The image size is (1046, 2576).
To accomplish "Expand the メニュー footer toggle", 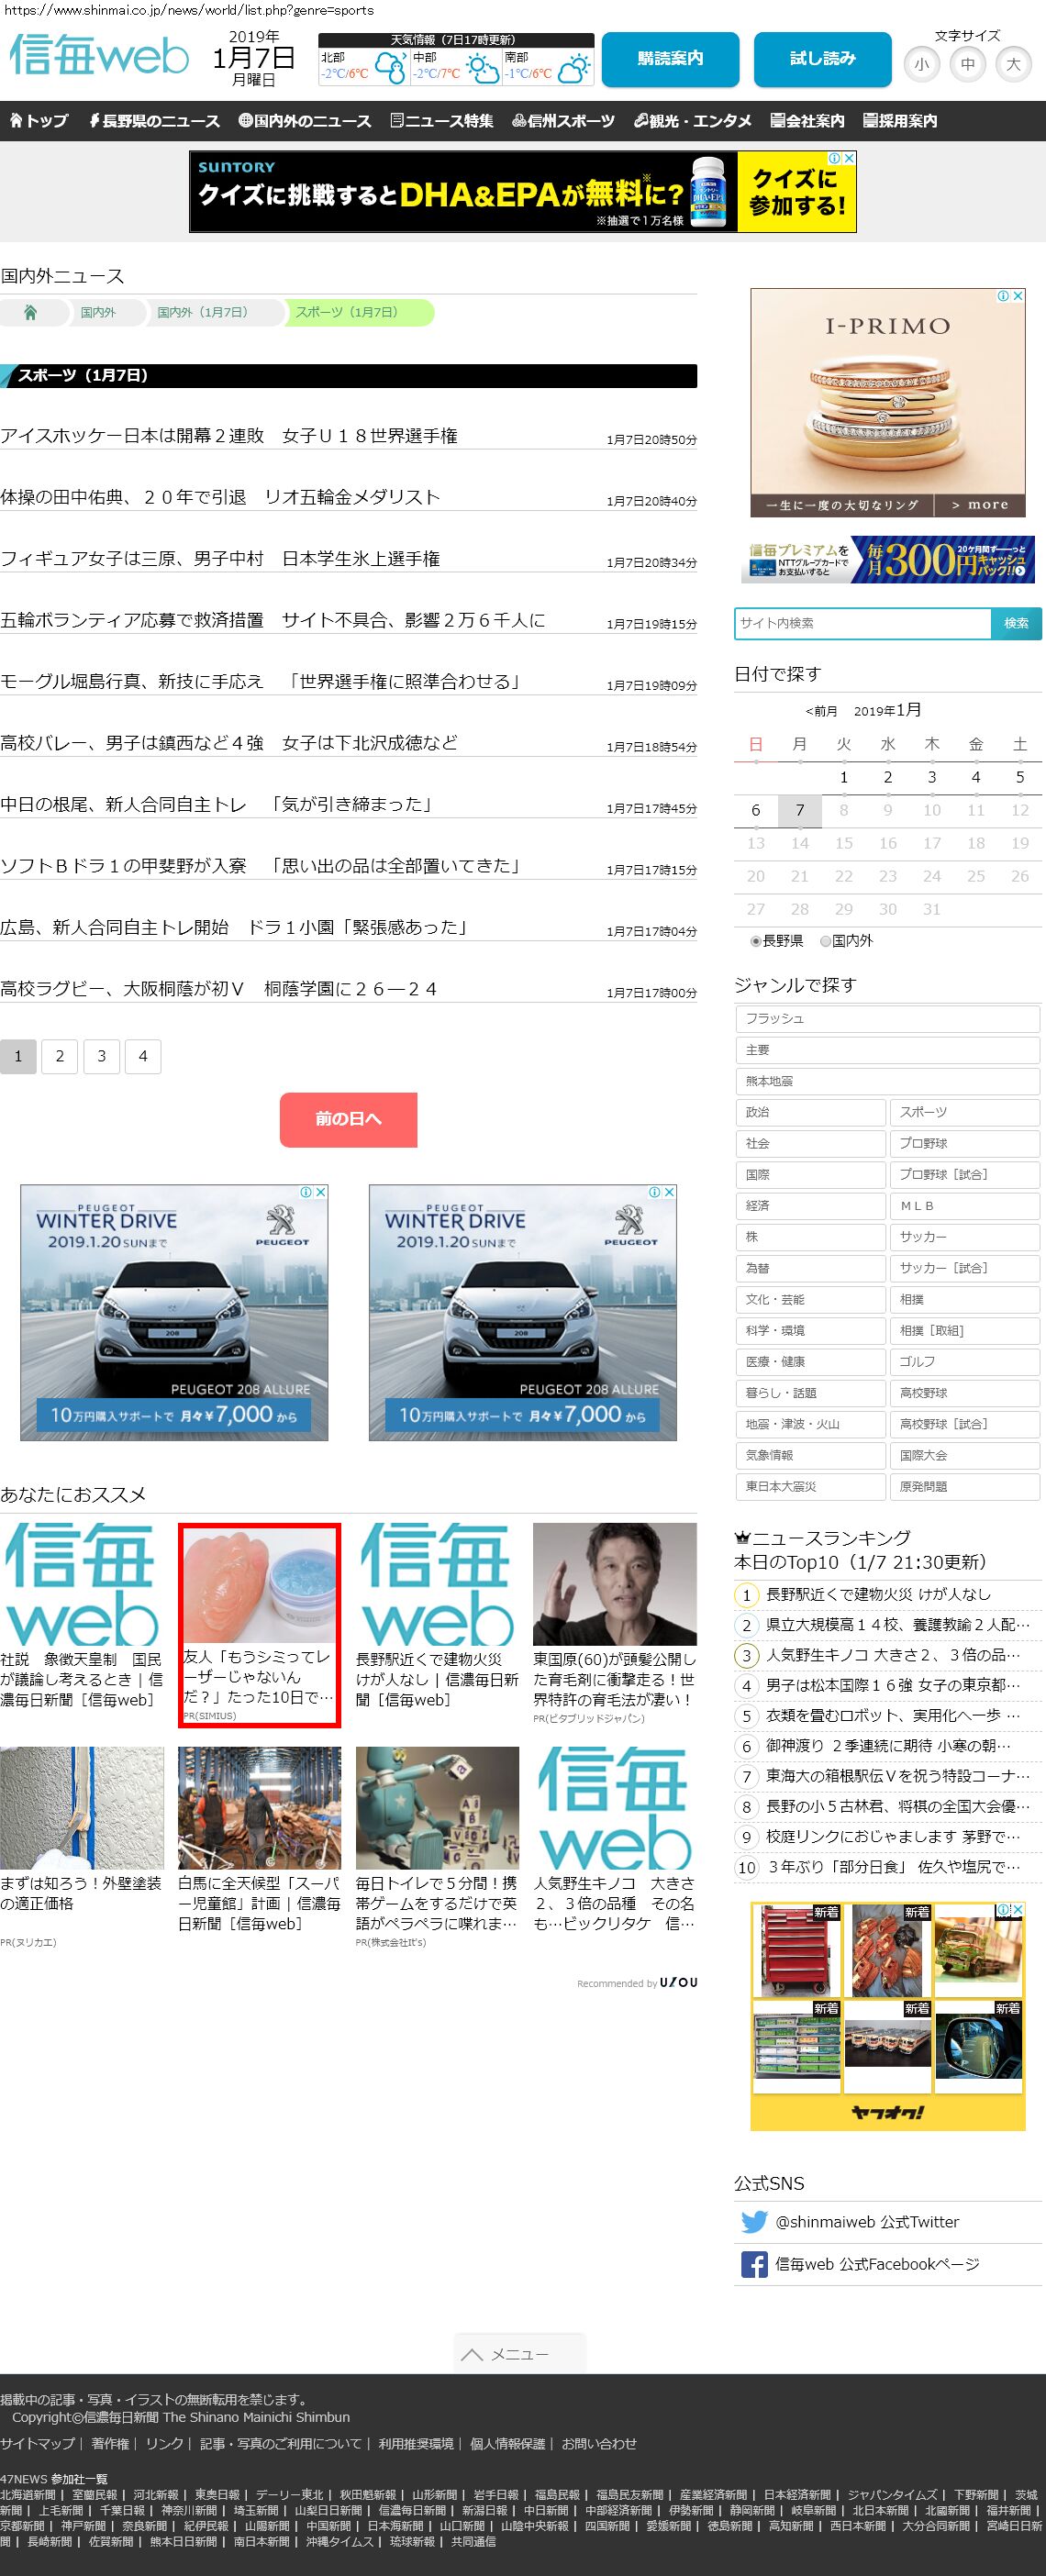I will pos(518,2354).
